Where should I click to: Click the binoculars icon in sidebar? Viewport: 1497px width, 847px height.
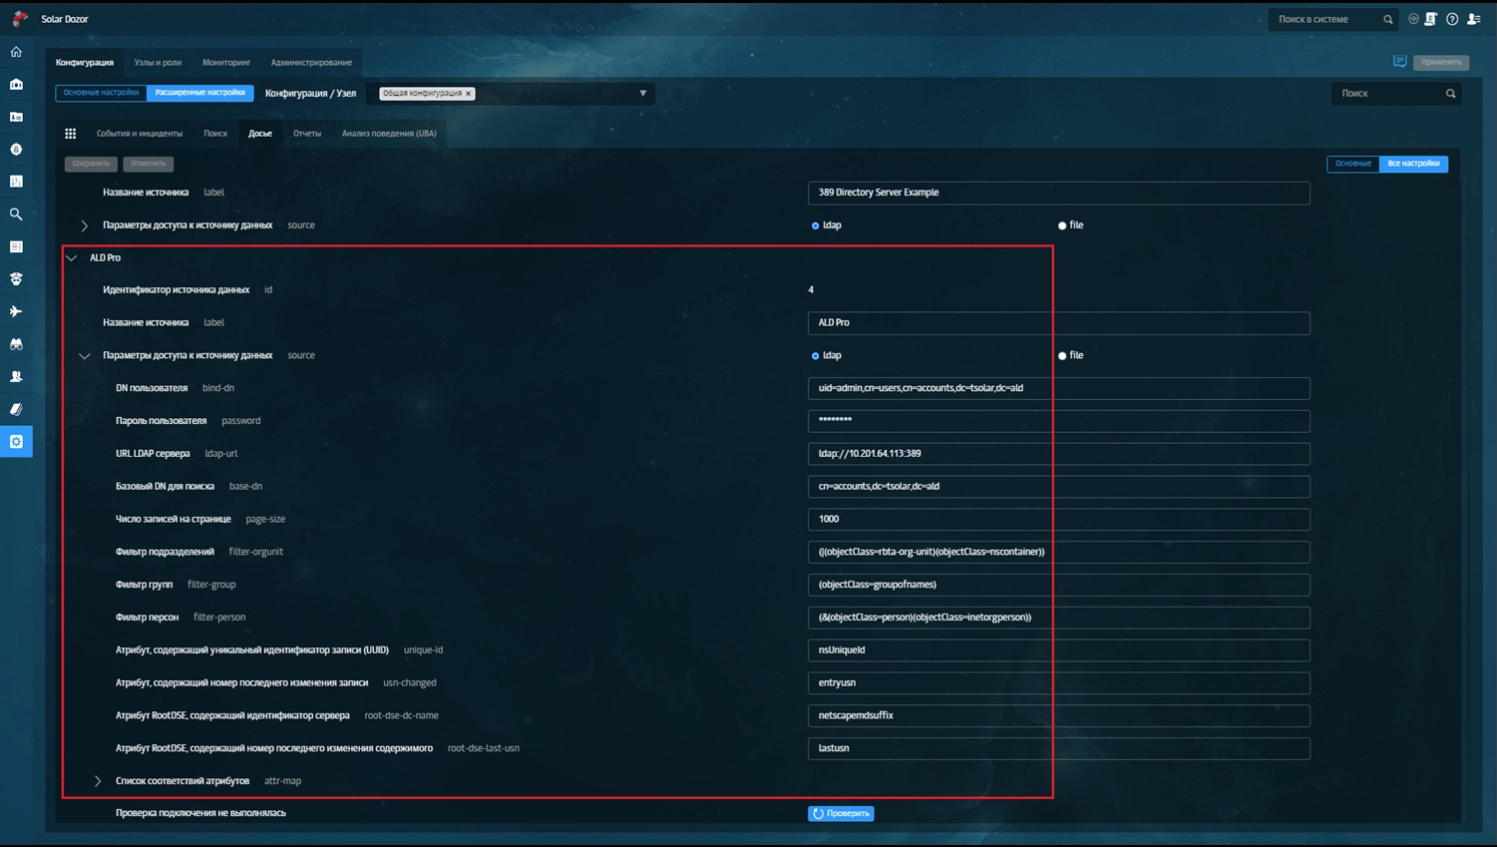[16, 344]
